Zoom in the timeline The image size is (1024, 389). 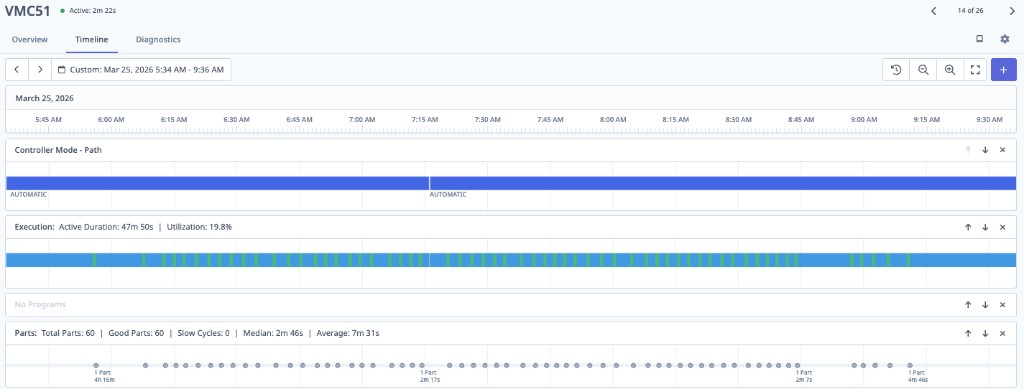[x=950, y=70]
